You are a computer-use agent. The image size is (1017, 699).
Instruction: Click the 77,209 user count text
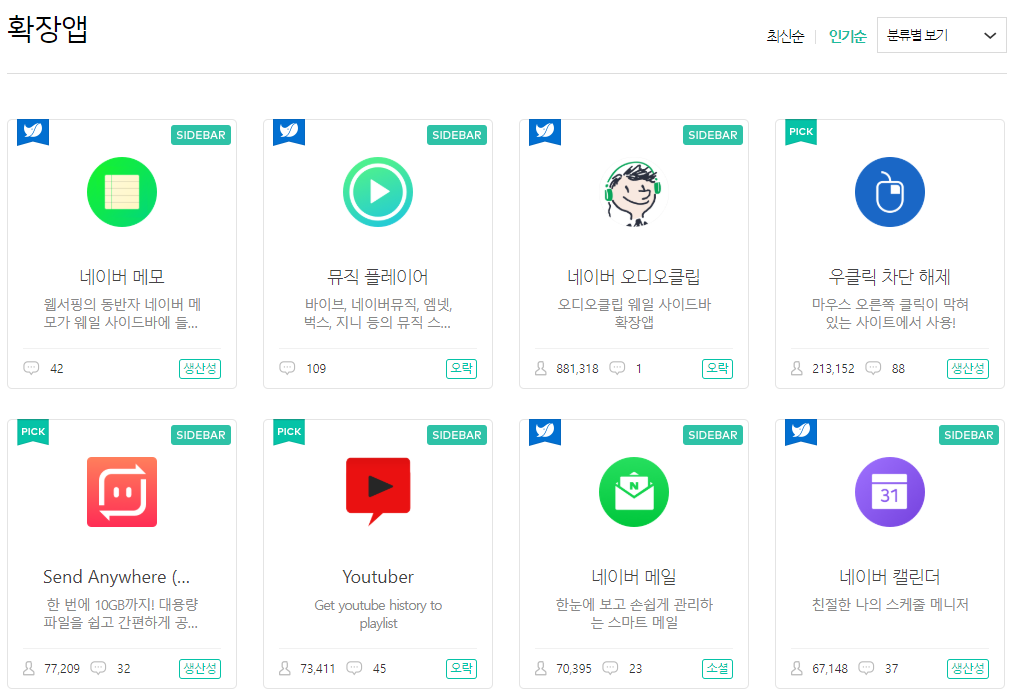click(62, 669)
